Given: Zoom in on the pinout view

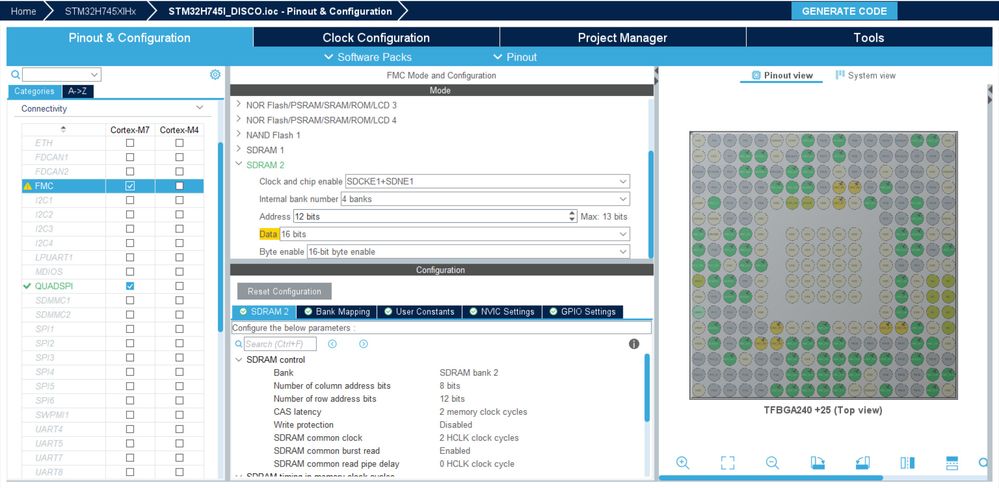Looking at the screenshot, I should pyautogui.click(x=682, y=463).
